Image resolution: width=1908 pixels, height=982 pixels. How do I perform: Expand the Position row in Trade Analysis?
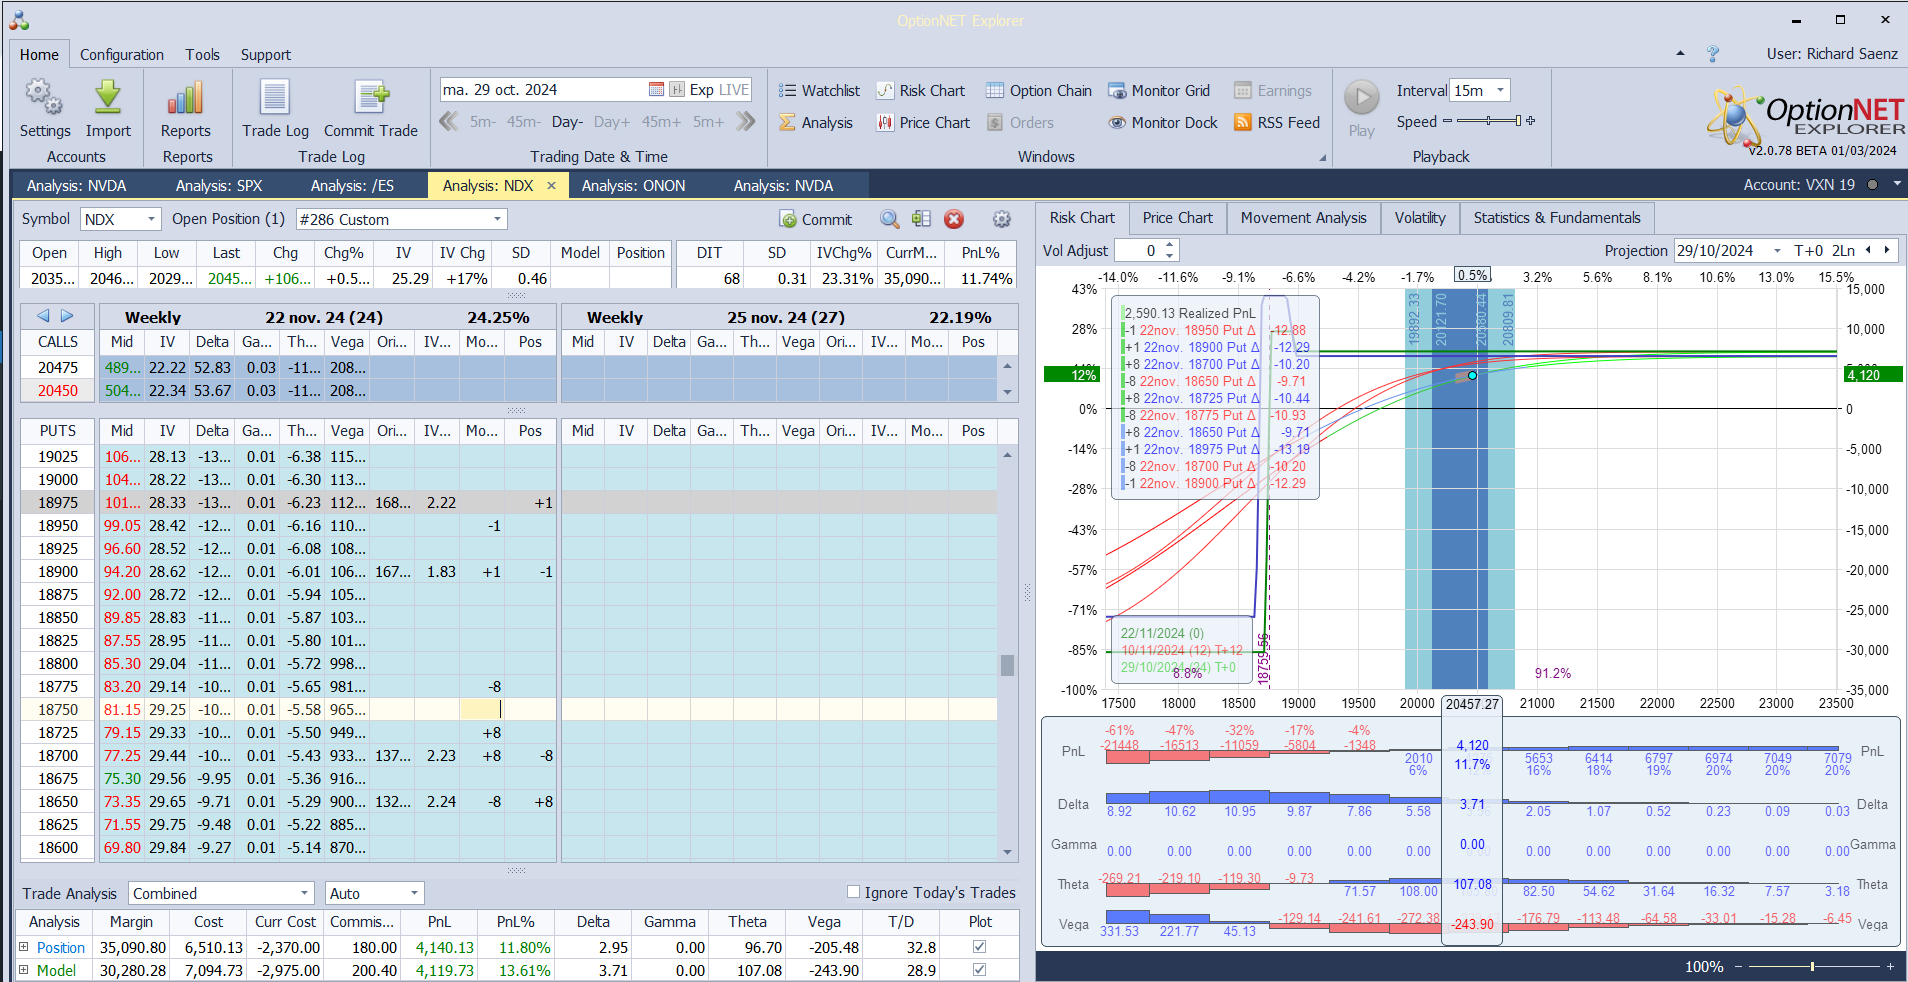coord(23,947)
